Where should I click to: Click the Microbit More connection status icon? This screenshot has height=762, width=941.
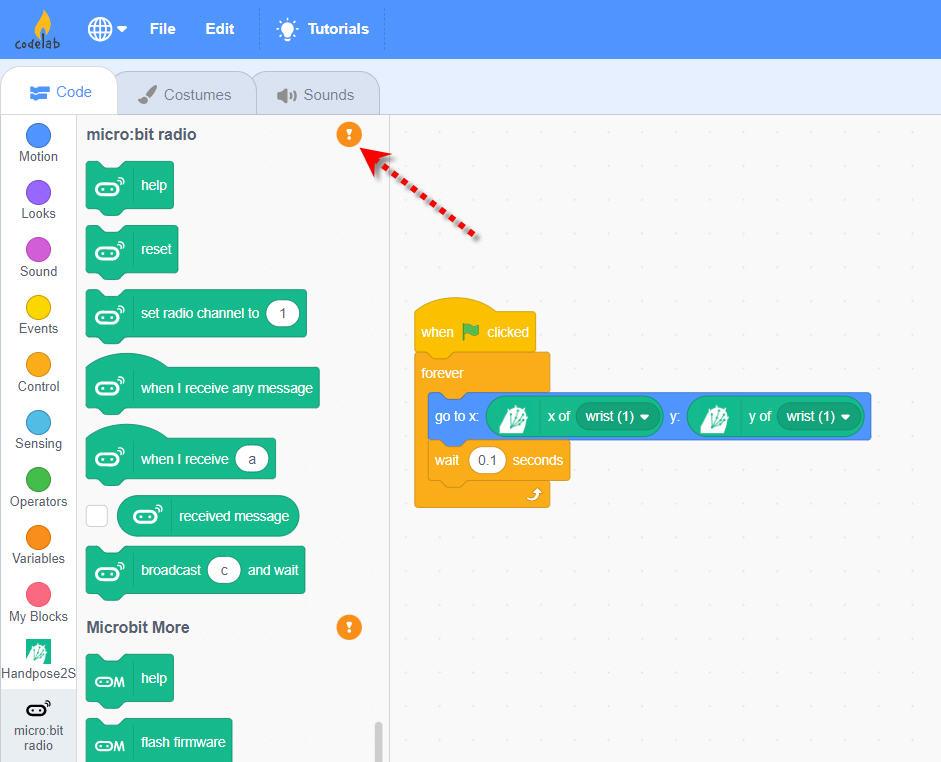click(x=349, y=627)
